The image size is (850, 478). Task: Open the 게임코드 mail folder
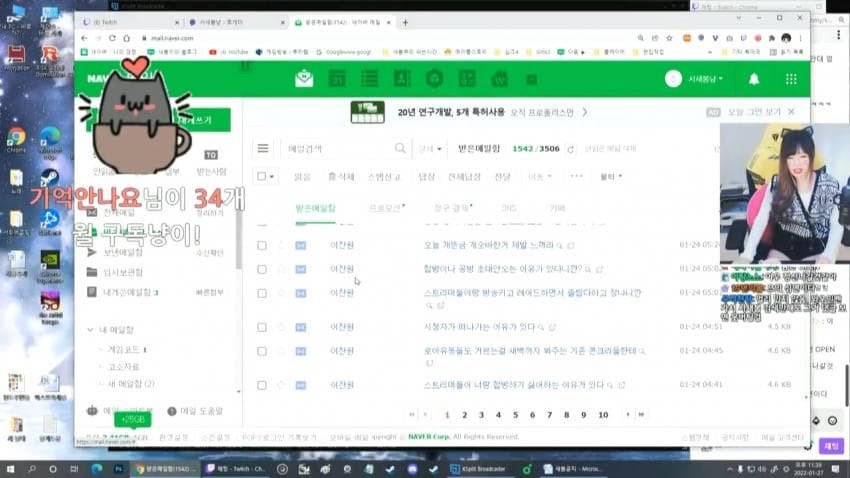click(x=124, y=350)
